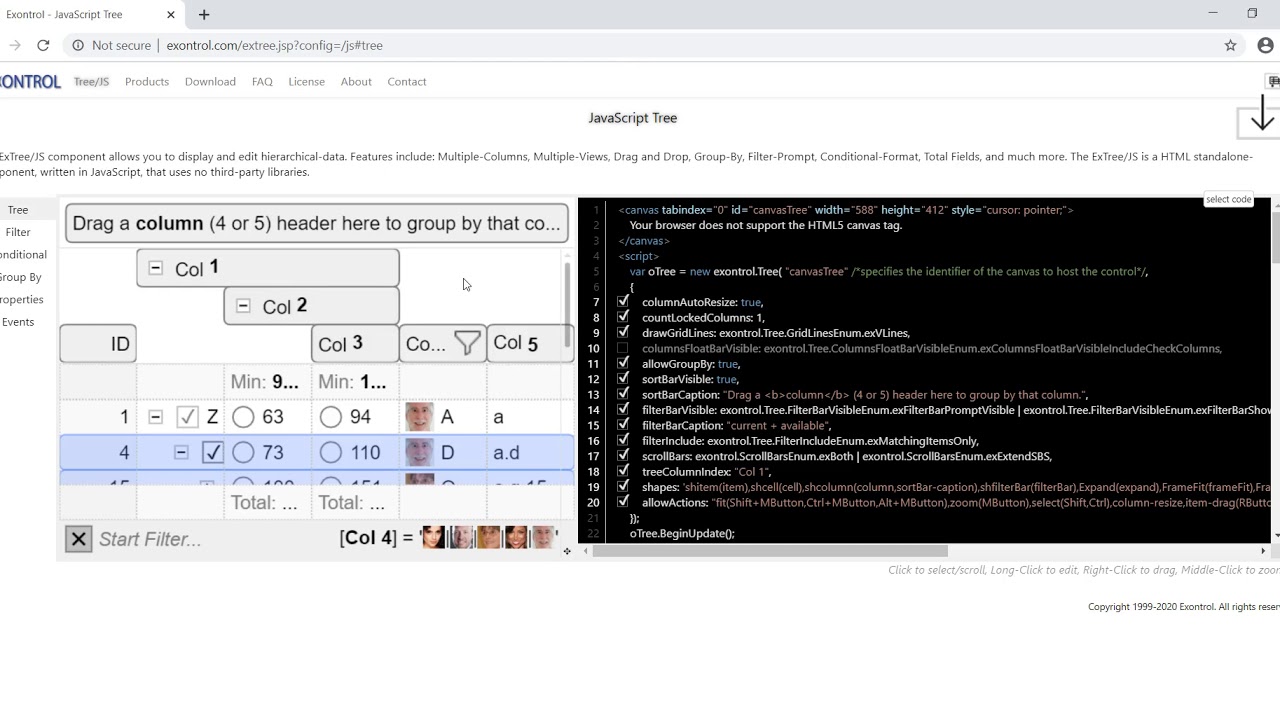The width and height of the screenshot is (1280, 720).
Task: Click the ID column header
Action: [98, 344]
